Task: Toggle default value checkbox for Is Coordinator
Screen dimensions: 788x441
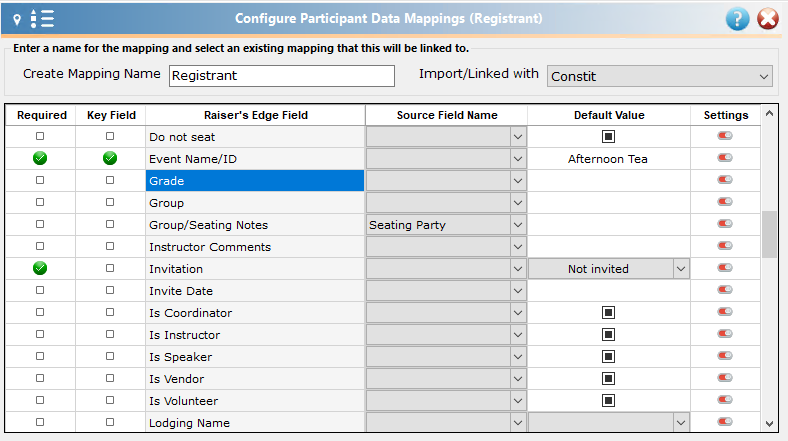Action: click(608, 312)
